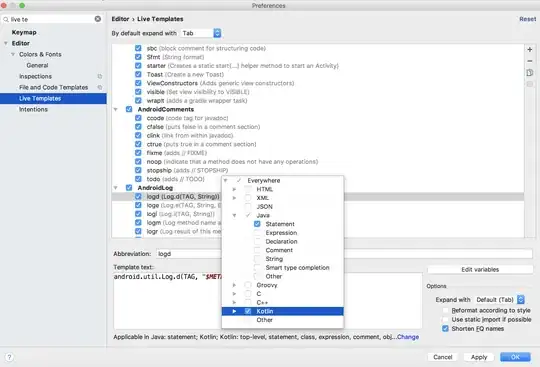Screen dimensions: 540x367
Task: Uncheck the Java Statement context checkbox
Action: coord(257,224)
